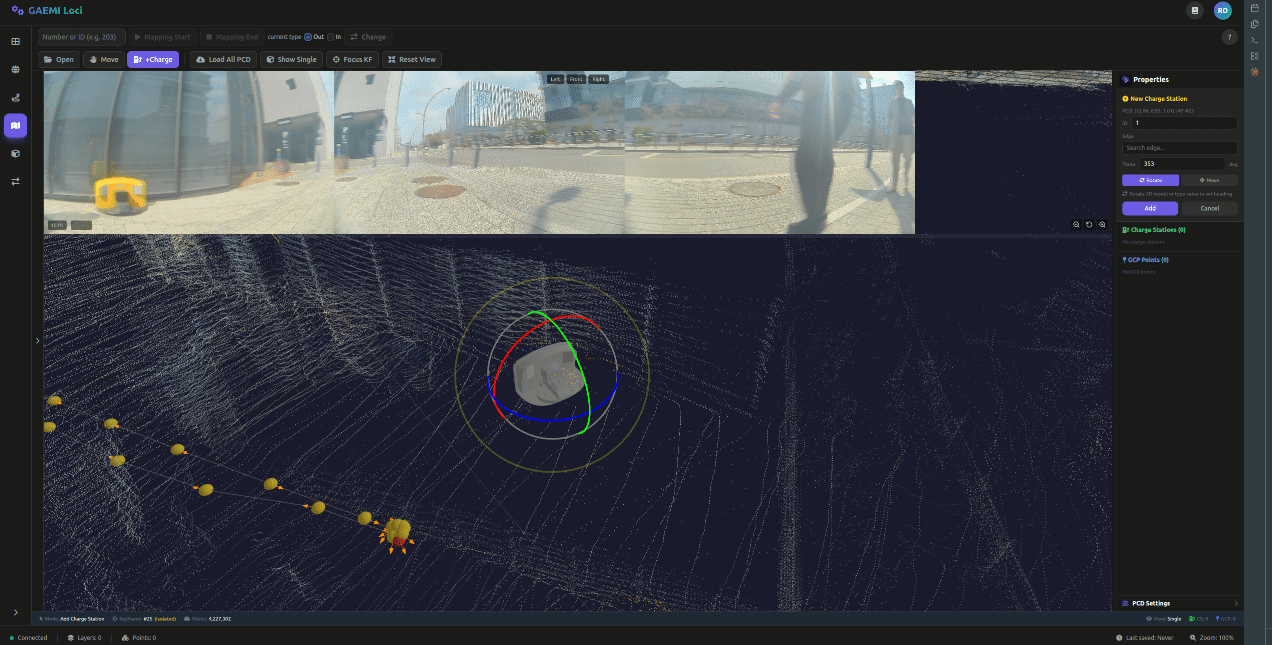
Task: Click the Theta value input field
Action: (1182, 163)
